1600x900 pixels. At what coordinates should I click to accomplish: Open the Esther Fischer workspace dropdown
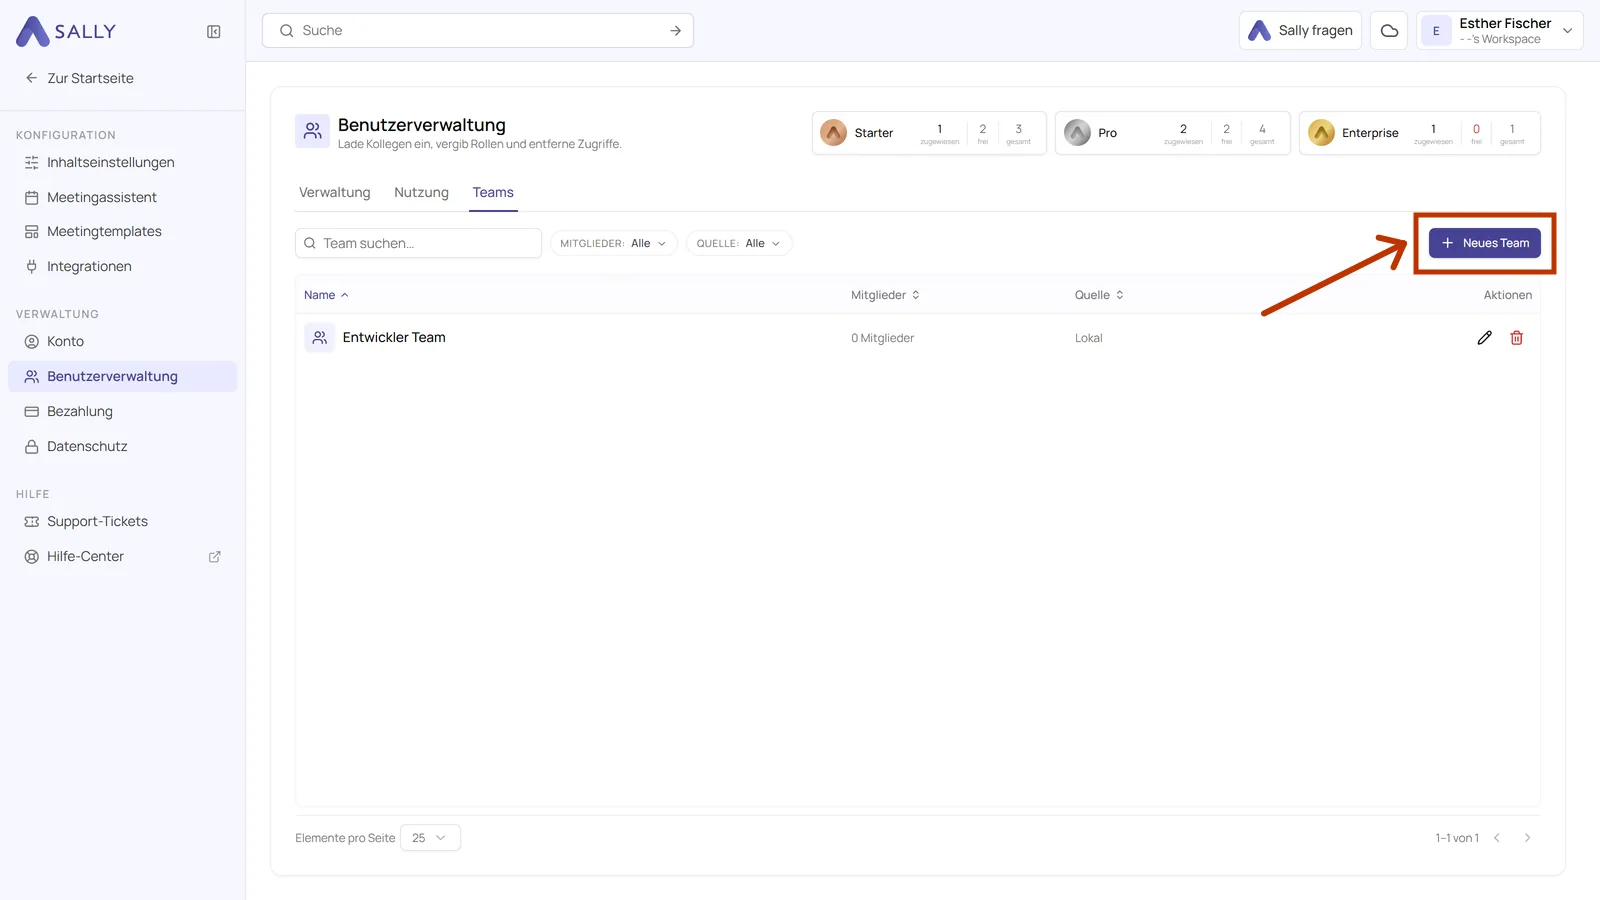pos(1500,31)
